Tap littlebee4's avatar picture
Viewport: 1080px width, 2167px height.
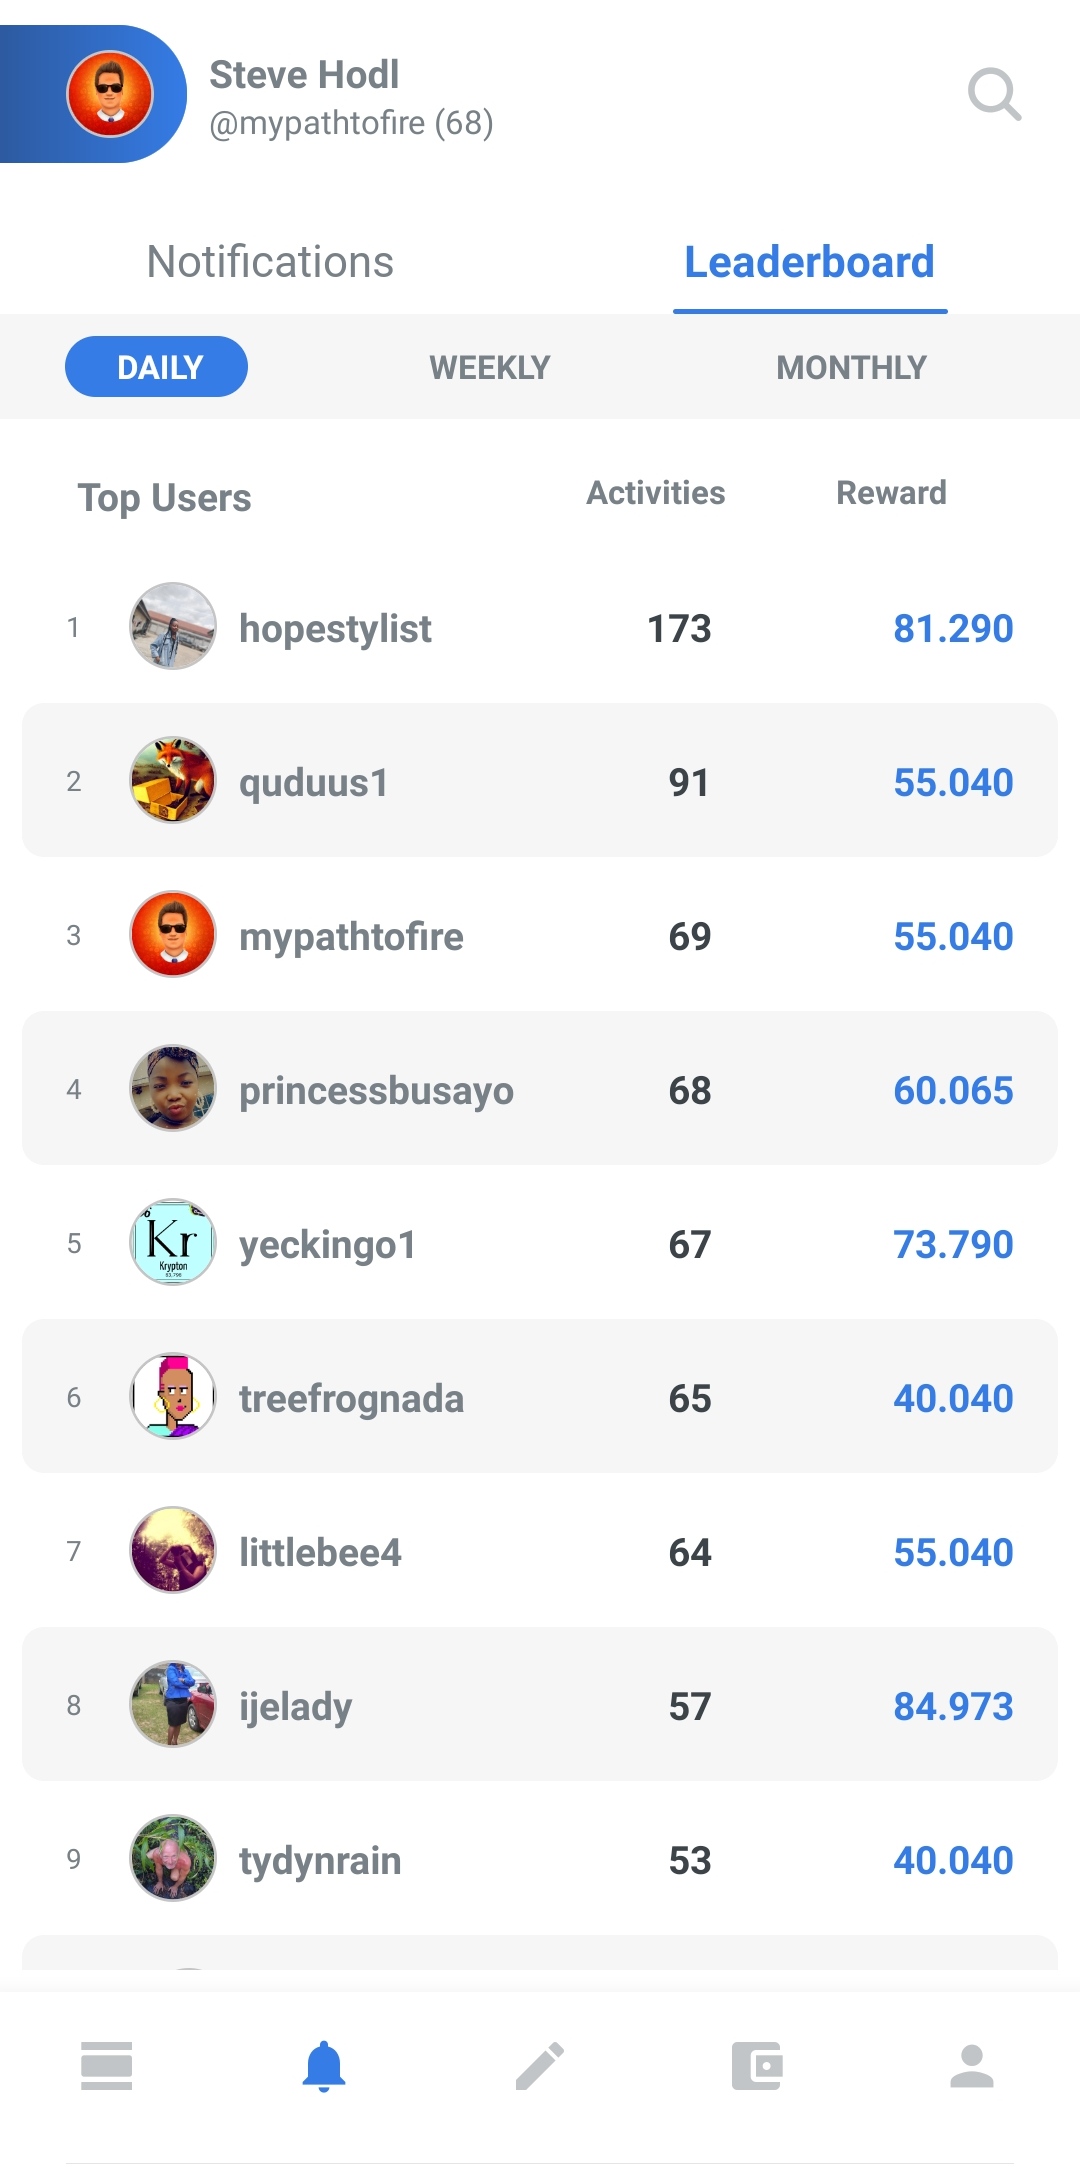173,1550
